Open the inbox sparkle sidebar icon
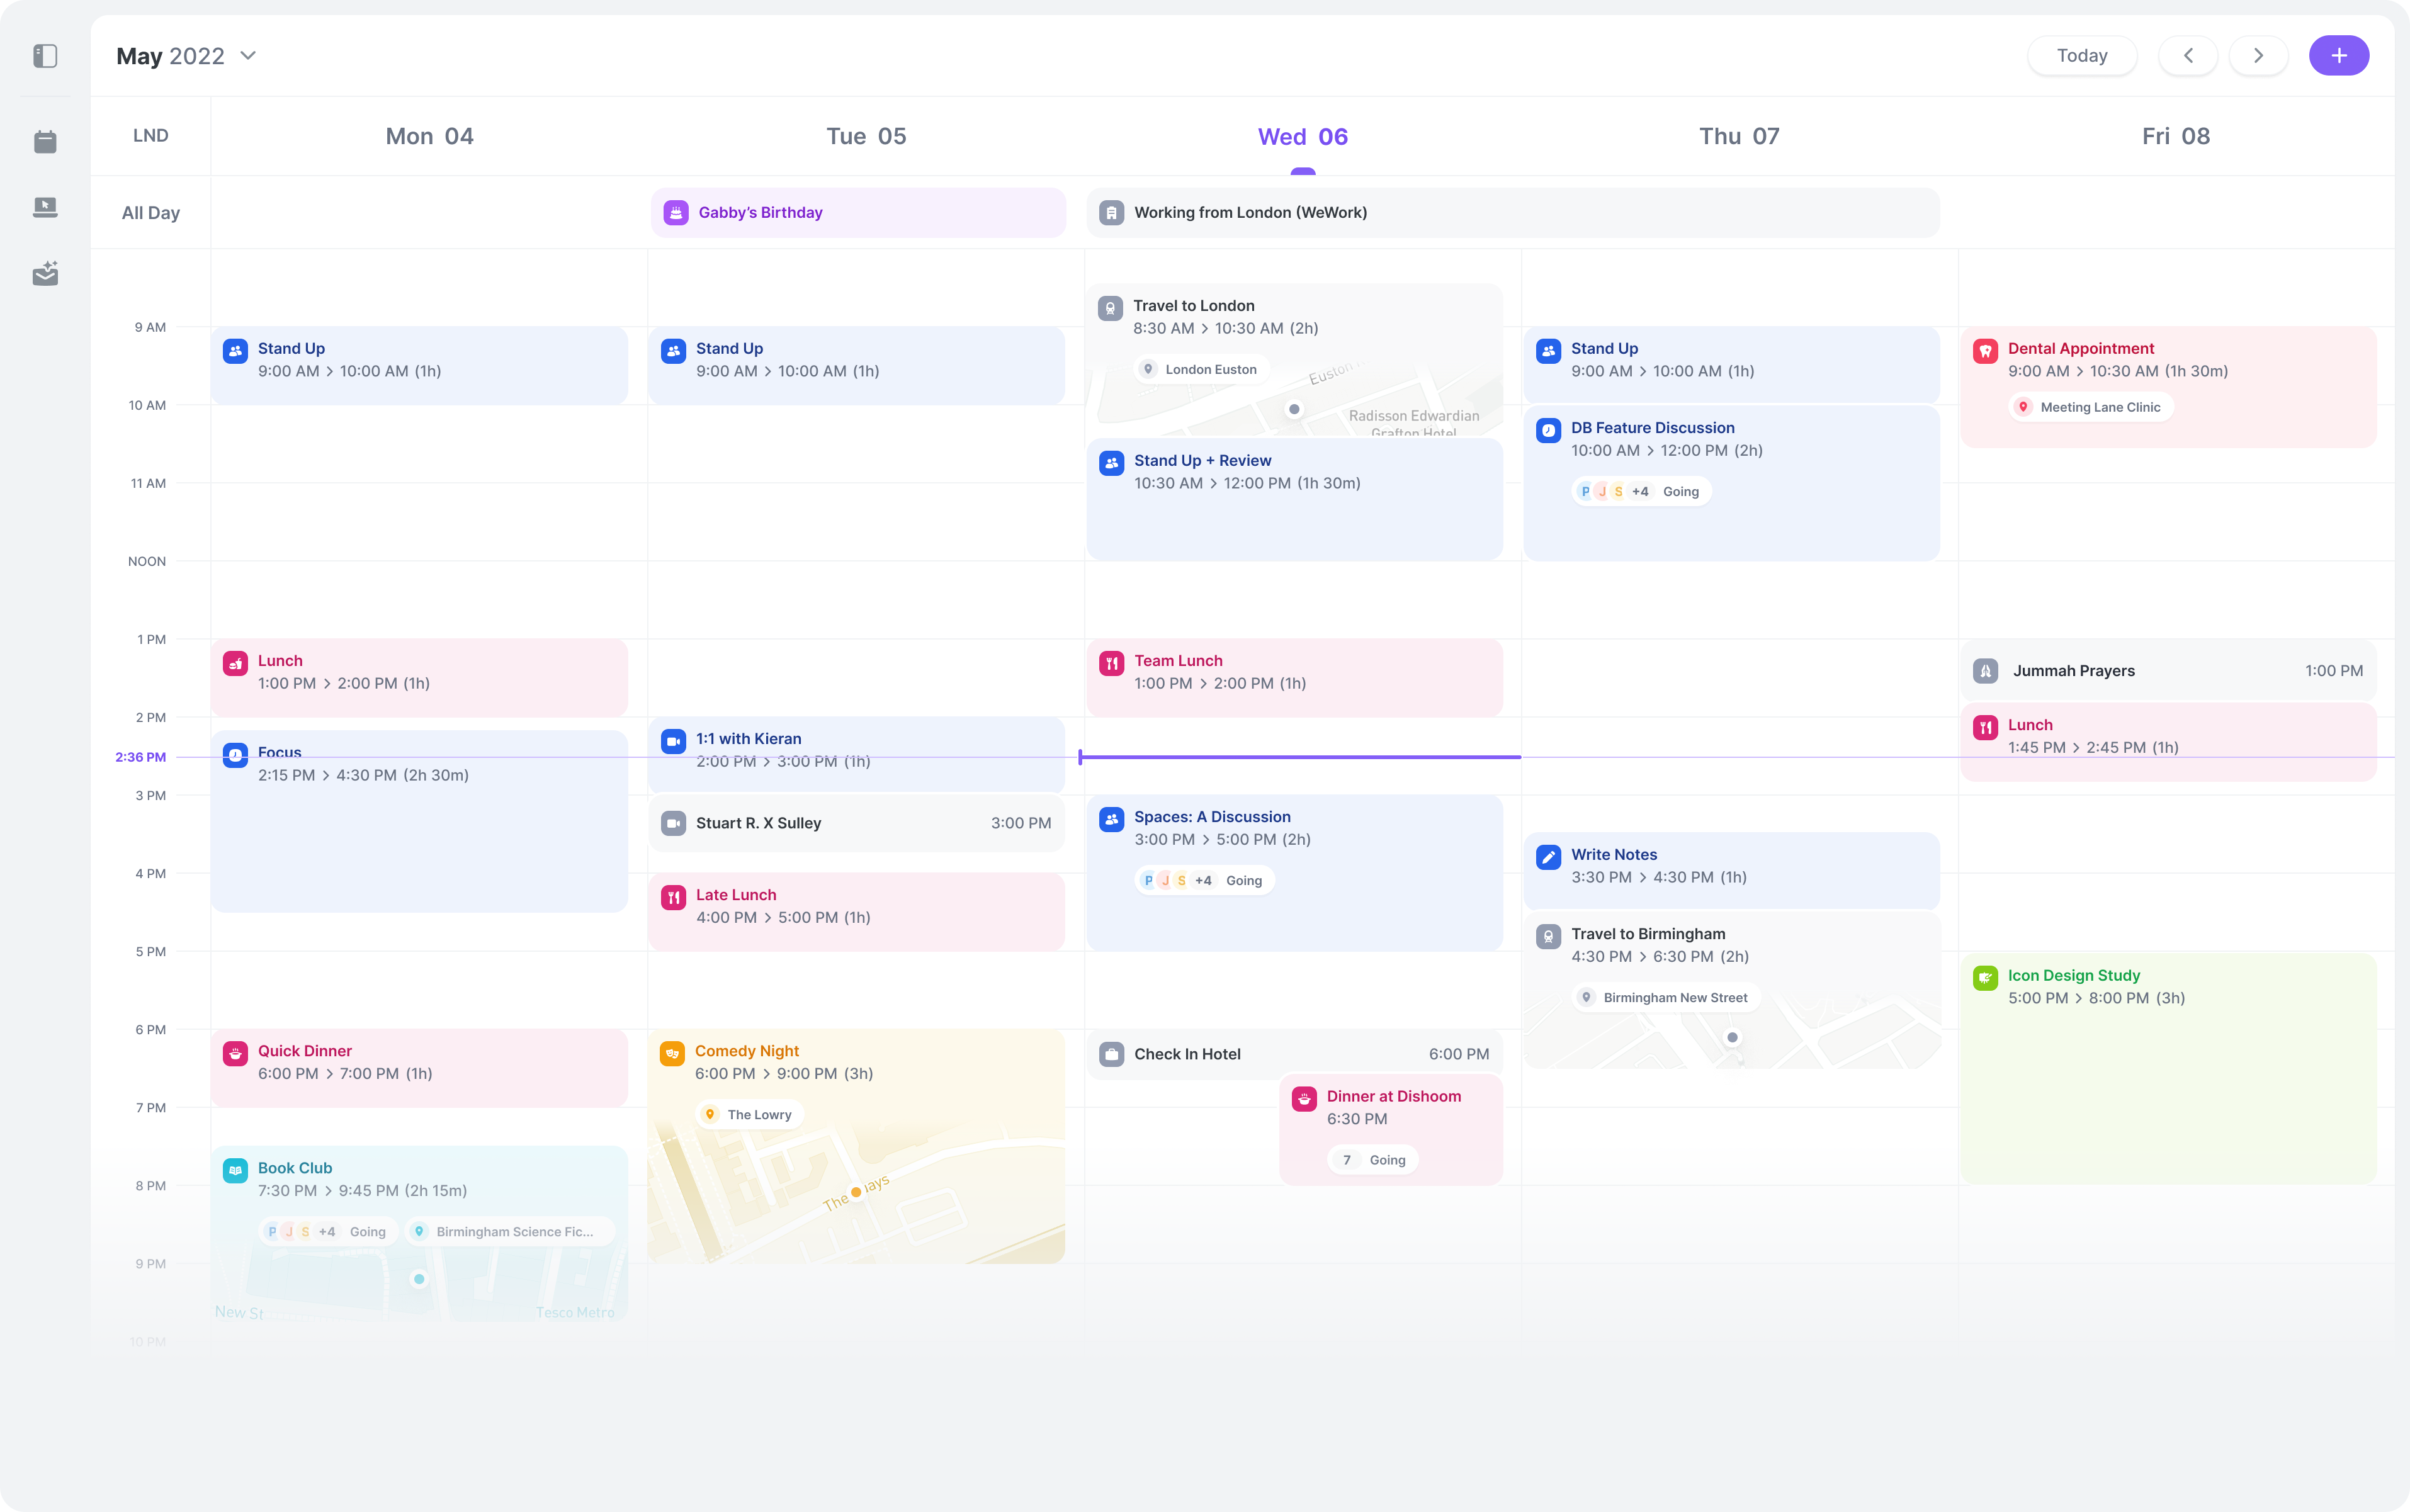Viewport: 2410px width, 1512px height. 45,274
